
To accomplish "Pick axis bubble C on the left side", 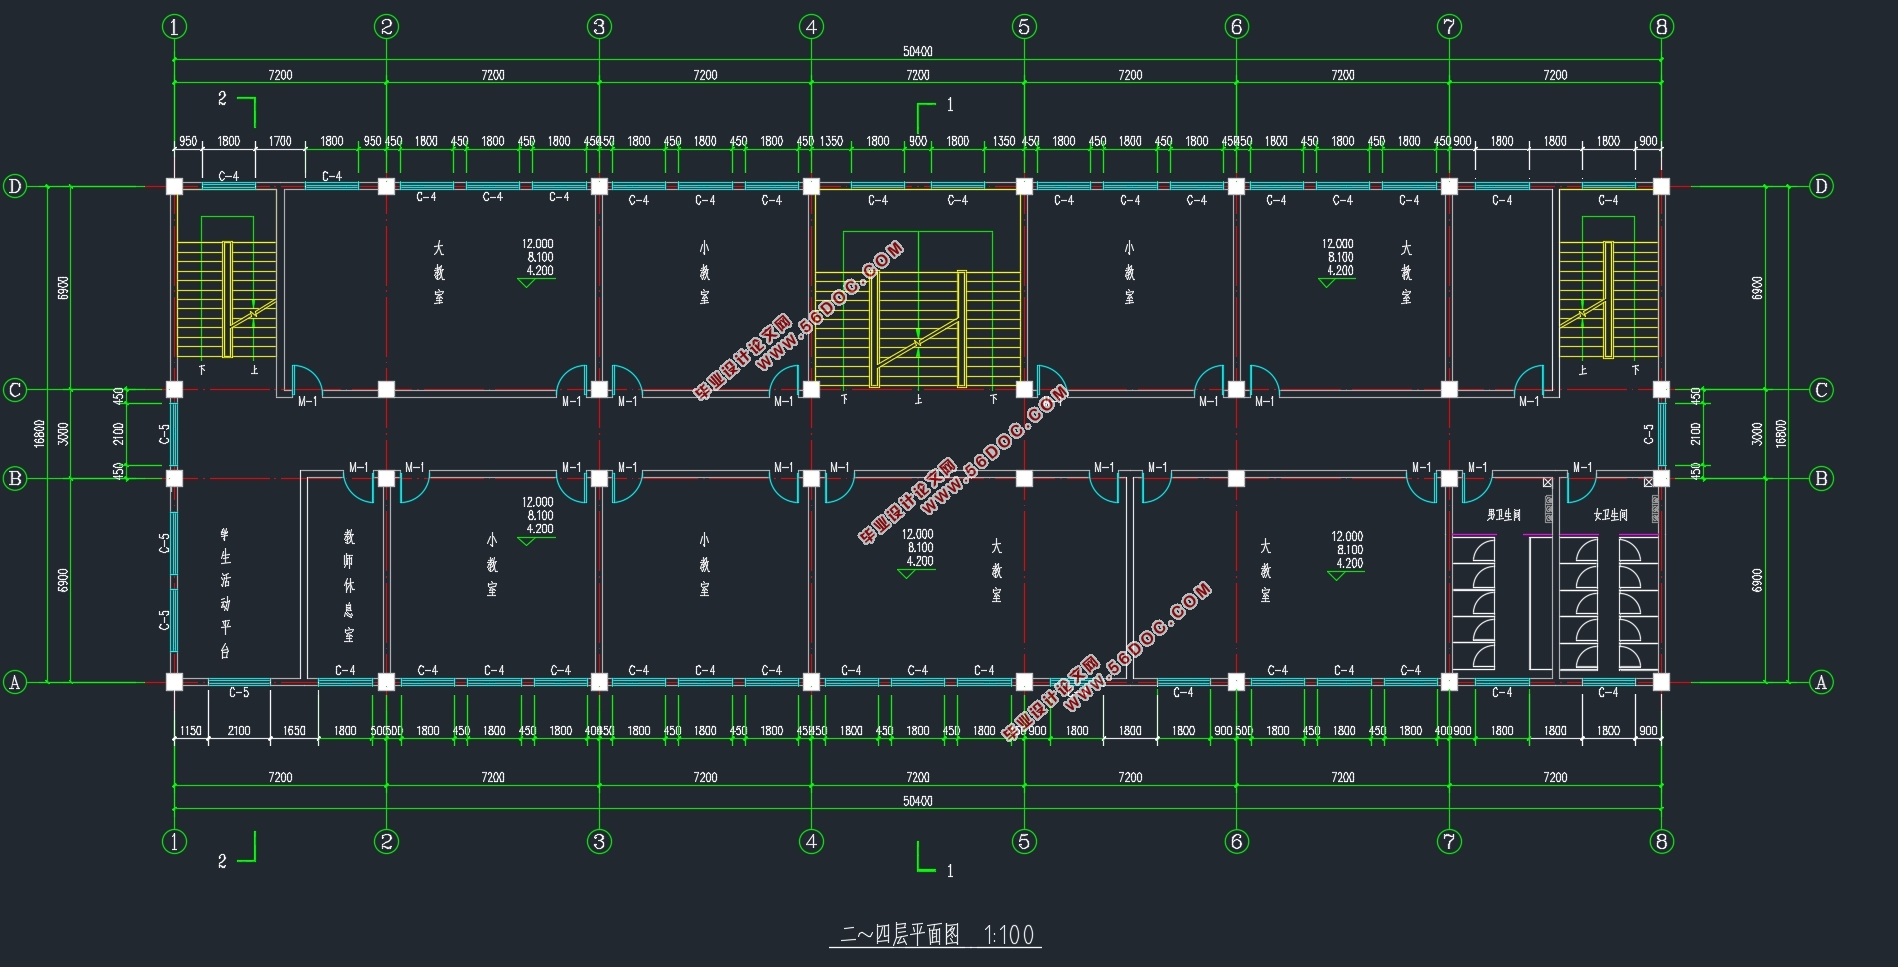I will pyautogui.click(x=15, y=390).
